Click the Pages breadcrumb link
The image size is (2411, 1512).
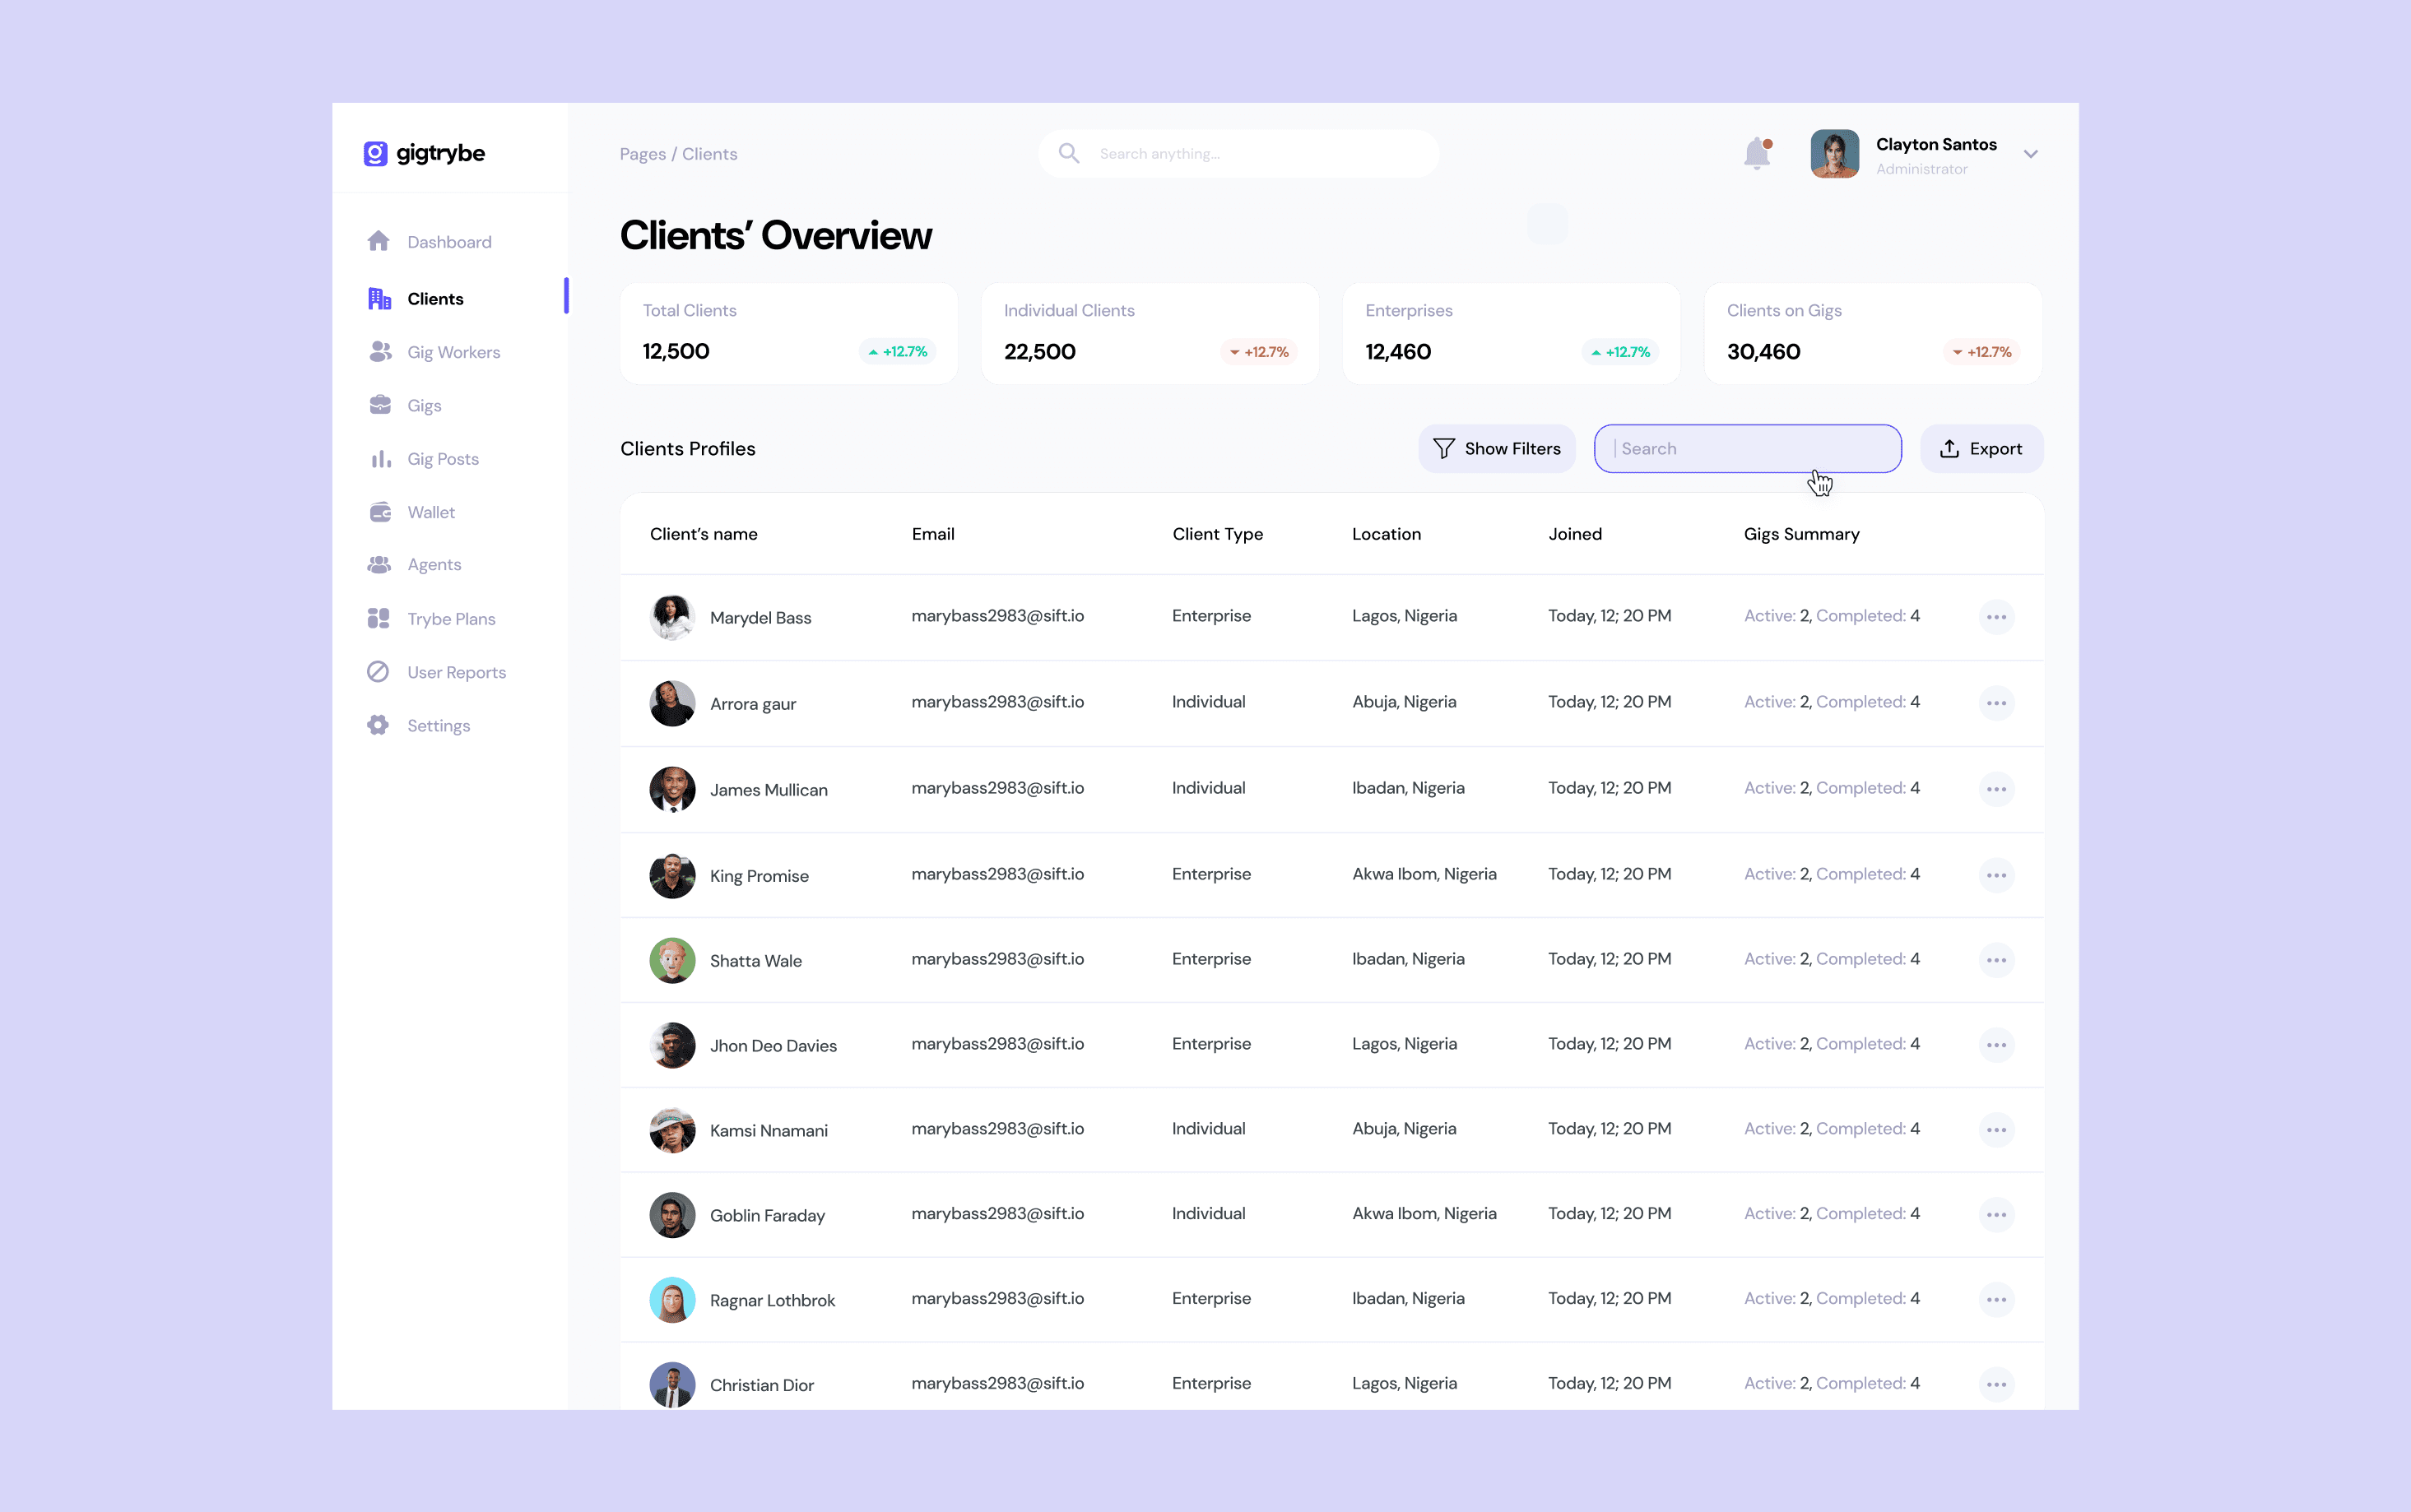tap(642, 154)
